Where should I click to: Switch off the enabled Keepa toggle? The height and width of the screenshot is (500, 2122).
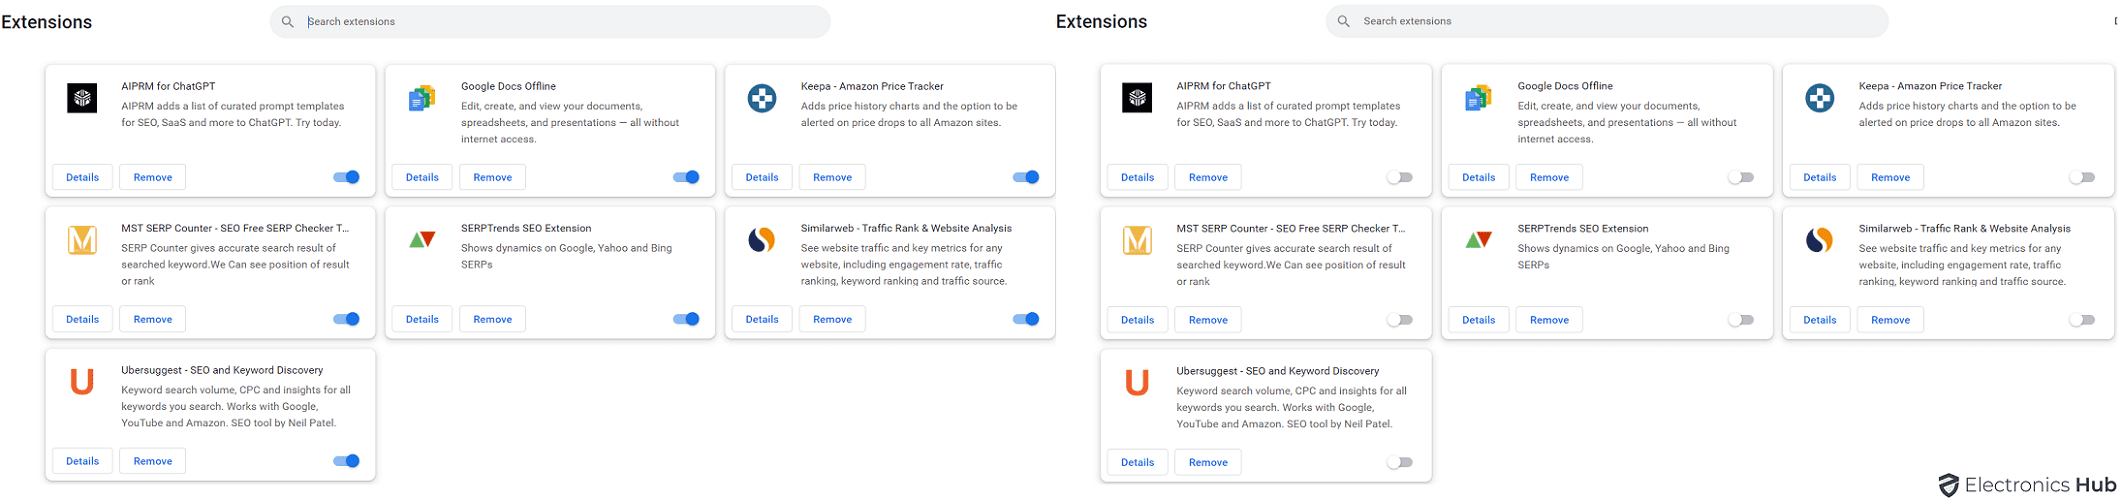coord(1026,177)
